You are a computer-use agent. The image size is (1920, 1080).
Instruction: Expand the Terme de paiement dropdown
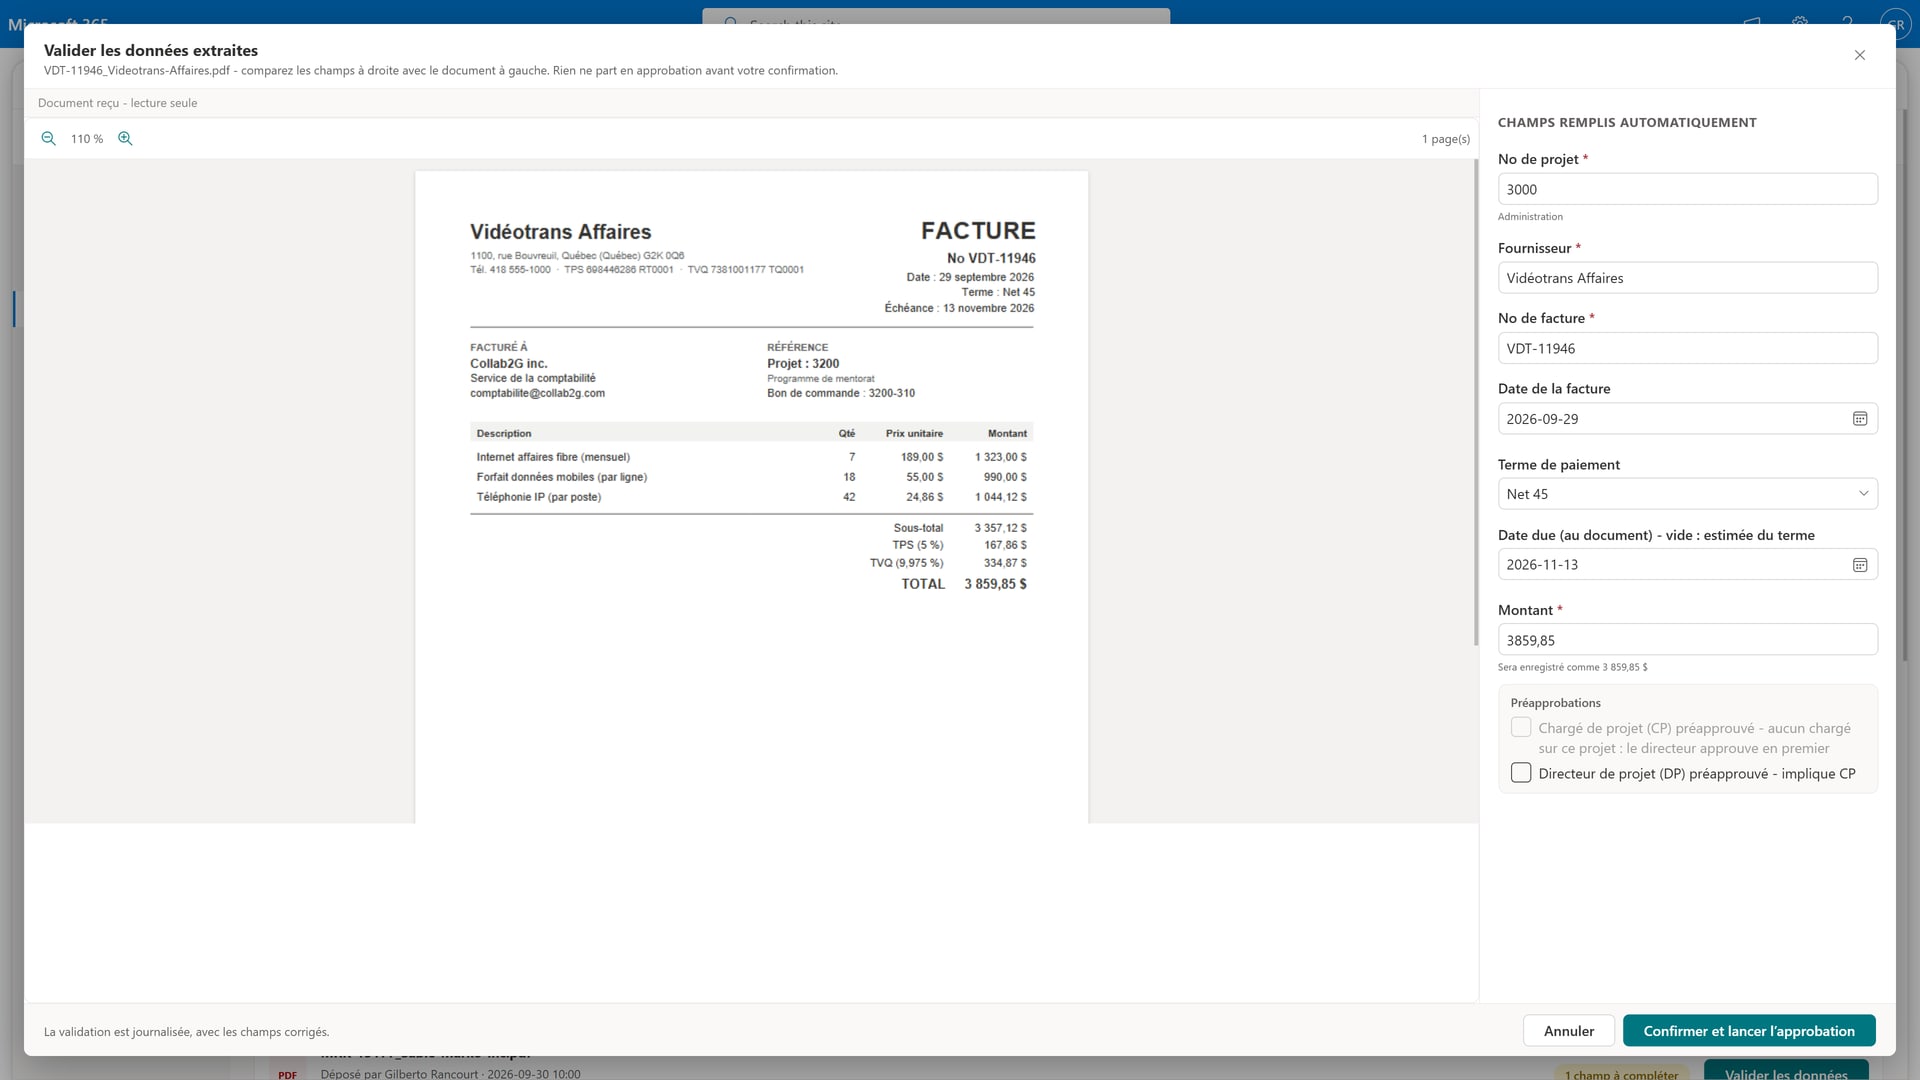tap(1688, 494)
